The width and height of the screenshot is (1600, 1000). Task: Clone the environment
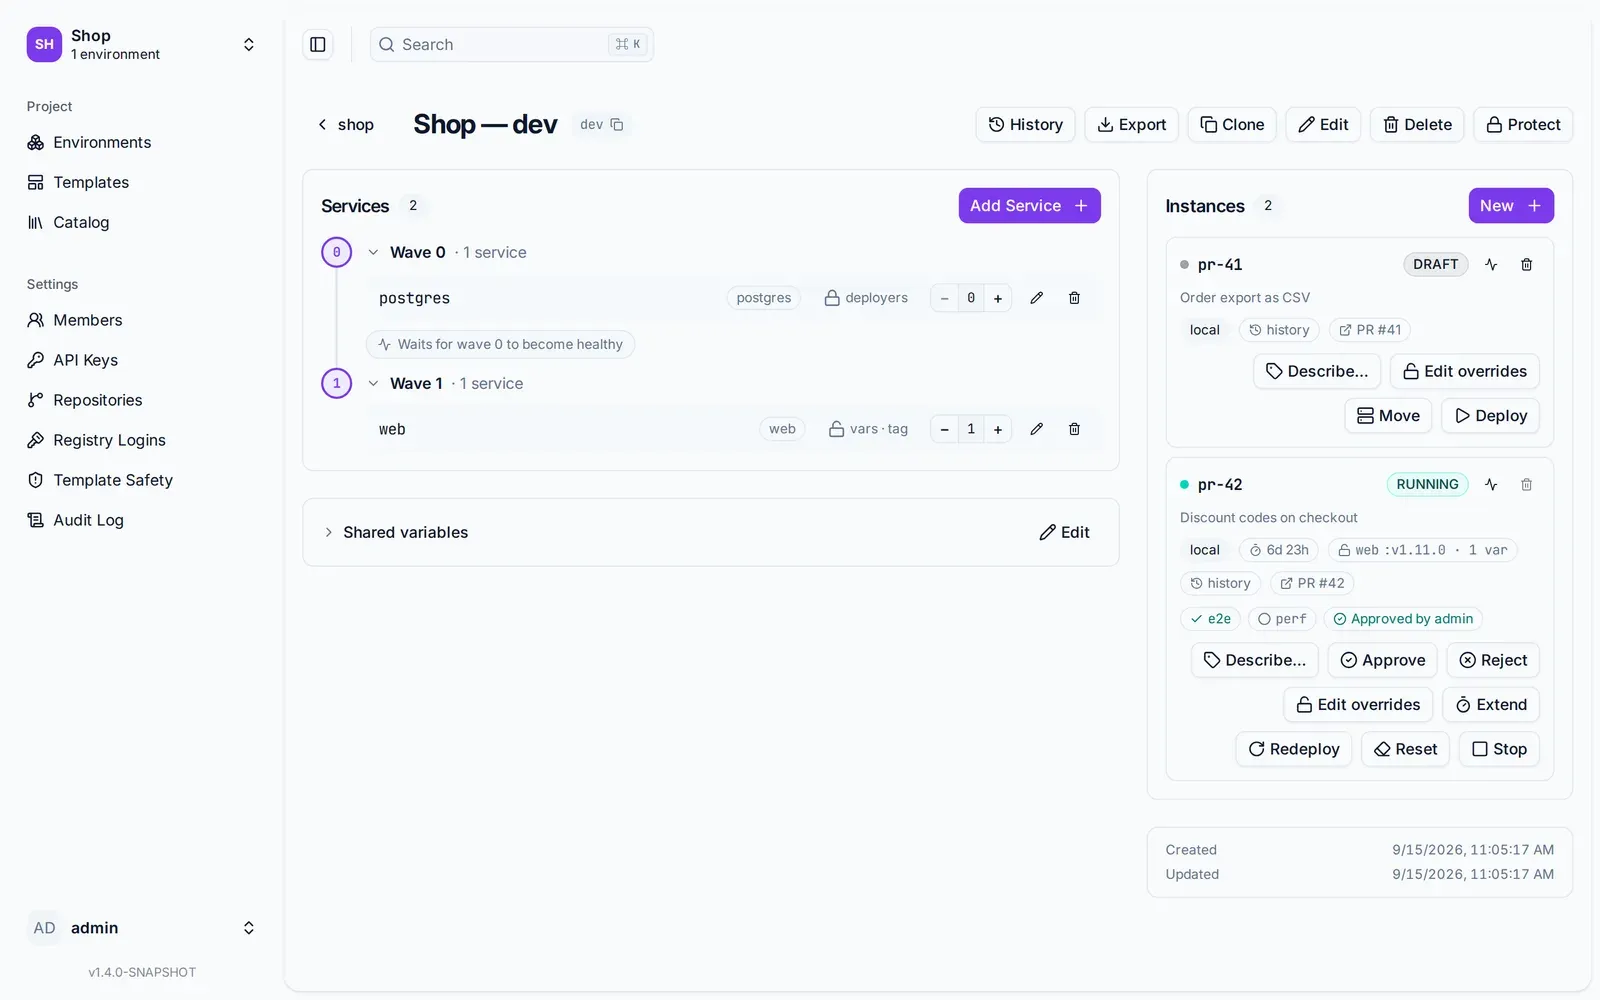point(1232,125)
